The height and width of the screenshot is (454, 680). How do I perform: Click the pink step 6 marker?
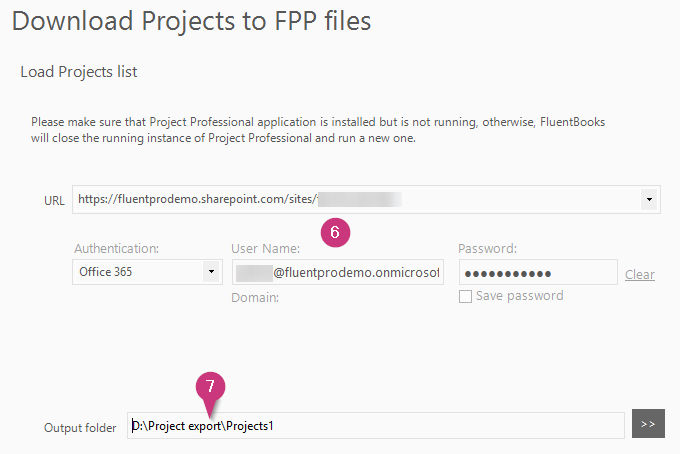[x=335, y=232]
